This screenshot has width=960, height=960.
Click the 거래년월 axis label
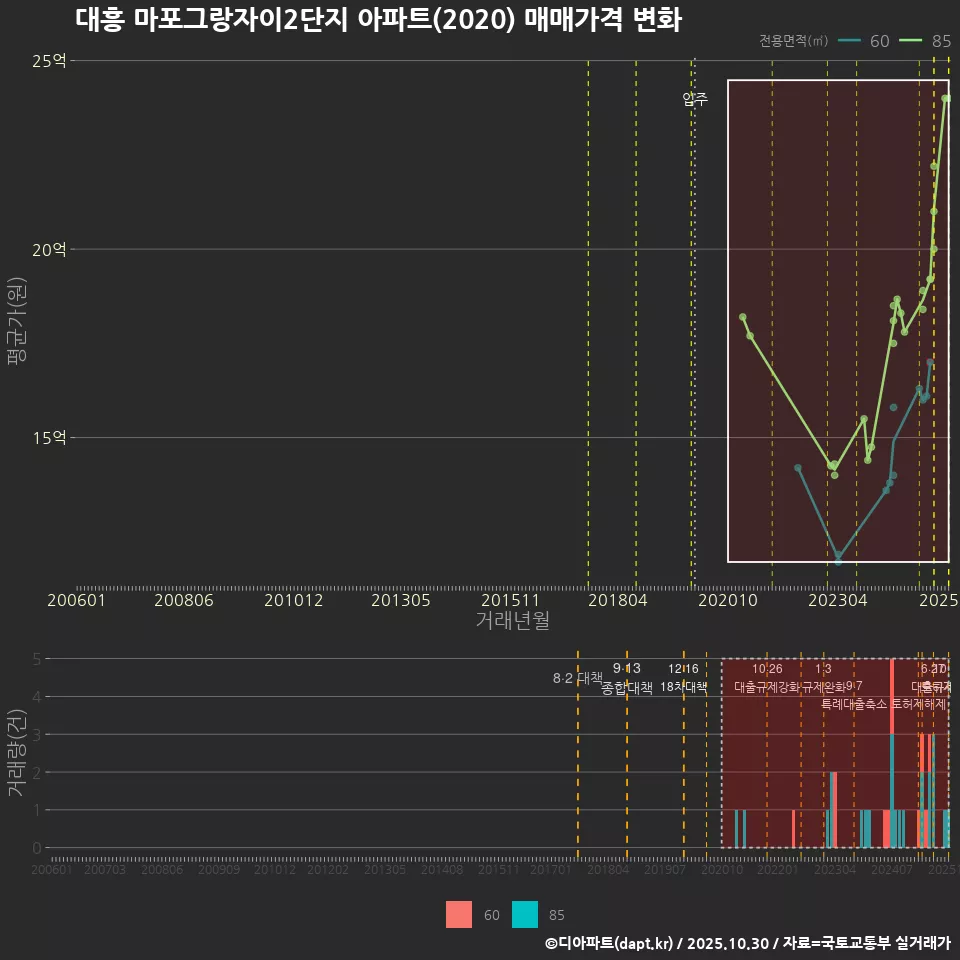(x=512, y=621)
